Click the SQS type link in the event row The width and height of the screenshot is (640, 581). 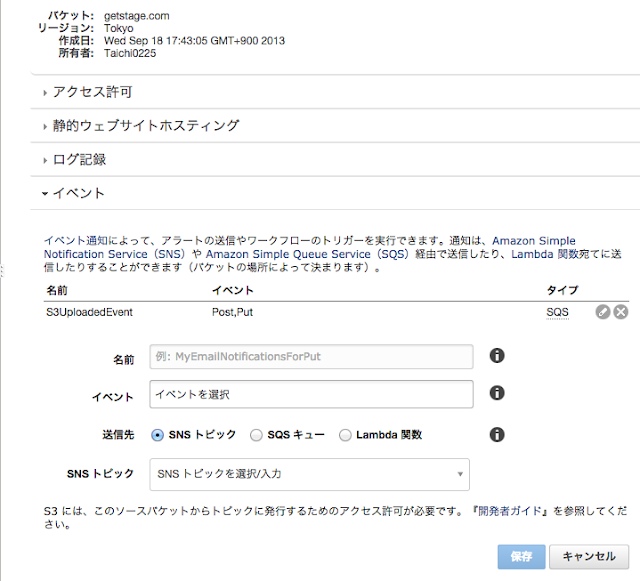pyautogui.click(x=557, y=312)
